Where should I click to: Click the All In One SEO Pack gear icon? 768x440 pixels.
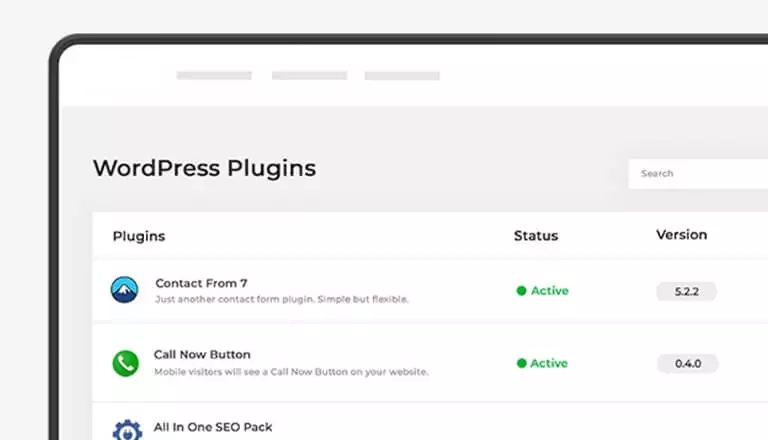(127, 430)
